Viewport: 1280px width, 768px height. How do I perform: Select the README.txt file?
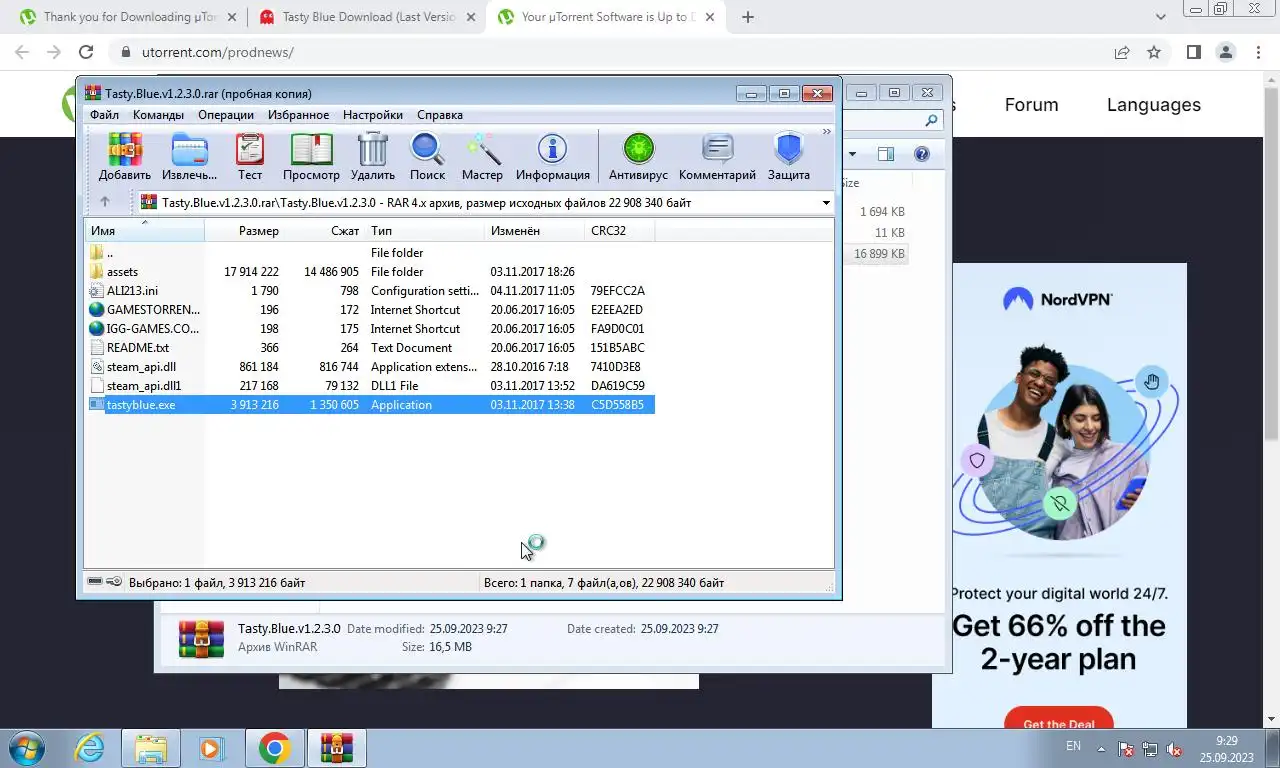[x=370, y=348]
